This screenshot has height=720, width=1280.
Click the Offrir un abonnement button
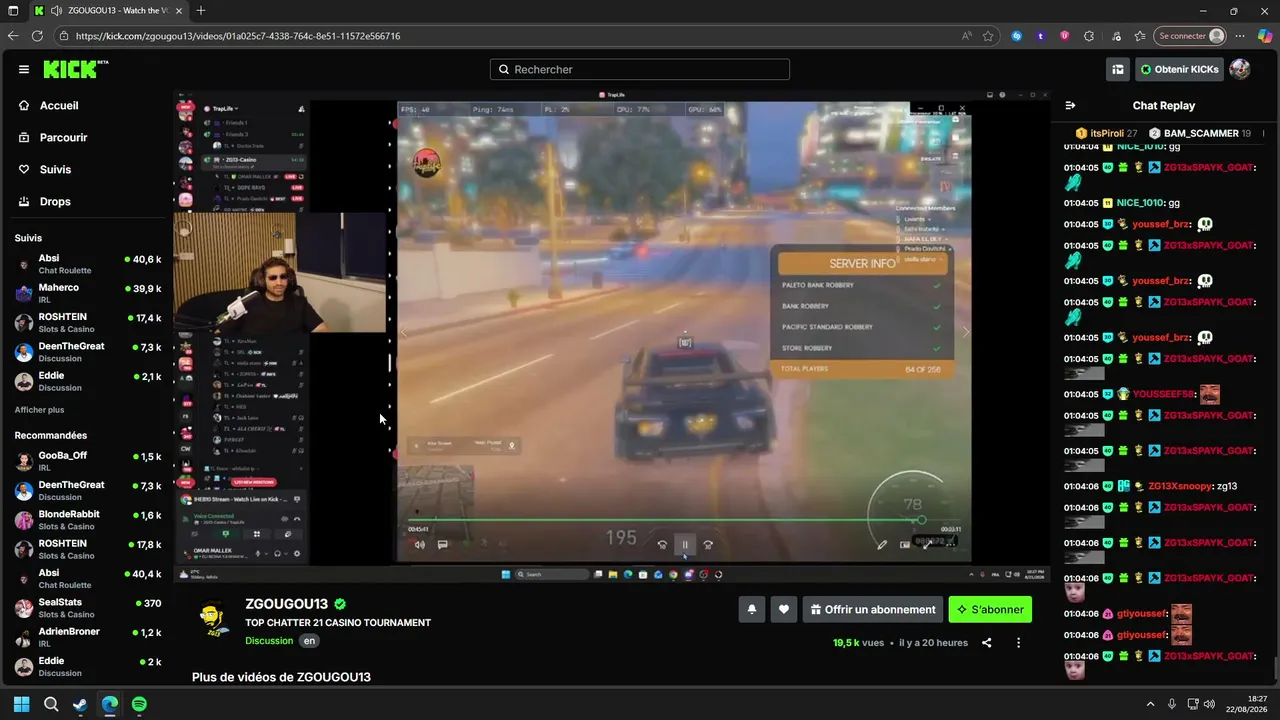[x=873, y=609]
